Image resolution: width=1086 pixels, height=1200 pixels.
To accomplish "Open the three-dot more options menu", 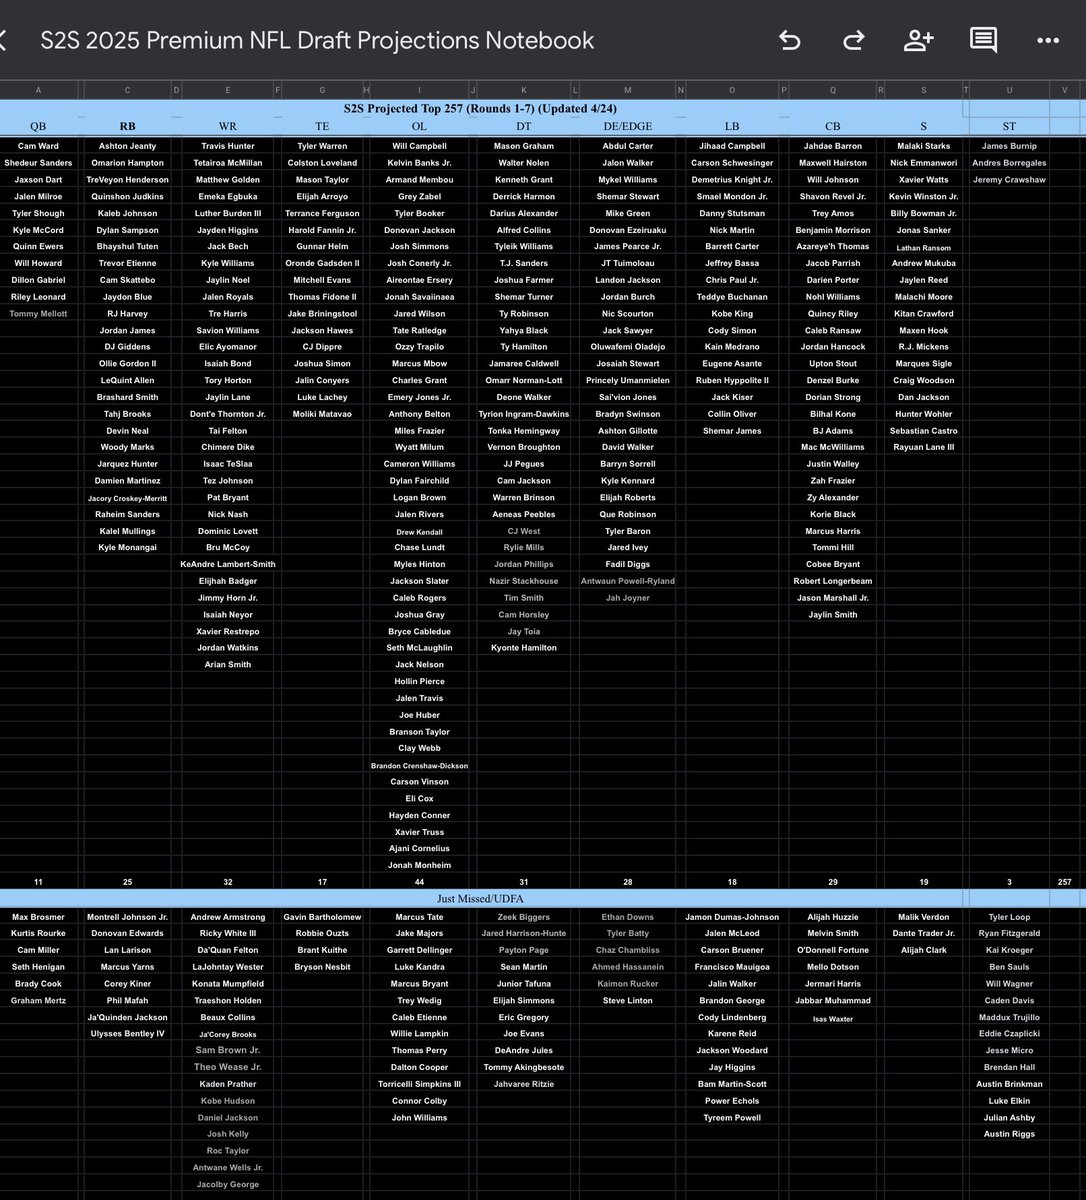I will 1048,41.
